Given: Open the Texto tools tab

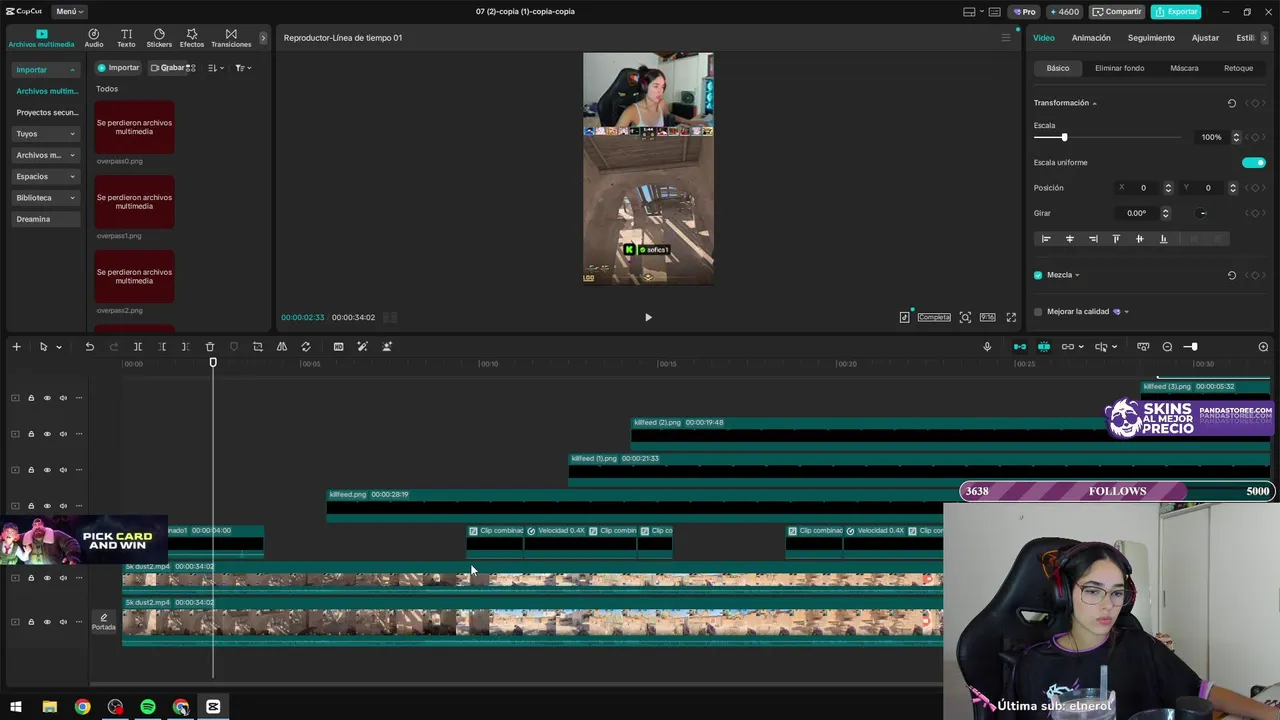Looking at the screenshot, I should point(126,38).
